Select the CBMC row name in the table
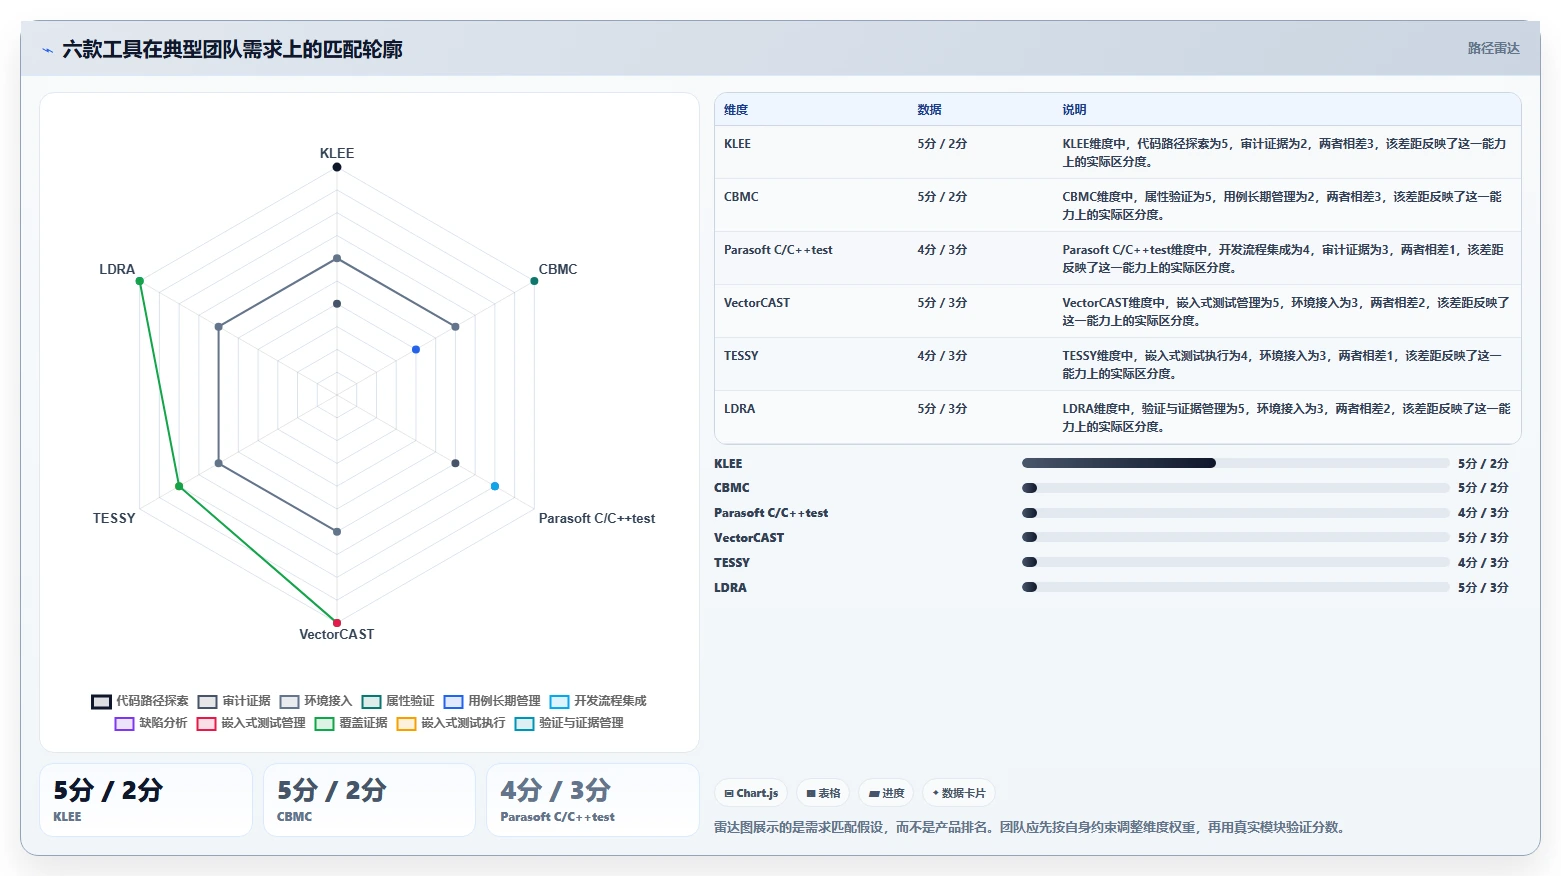Viewport: 1561px width, 876px height. coord(741,197)
